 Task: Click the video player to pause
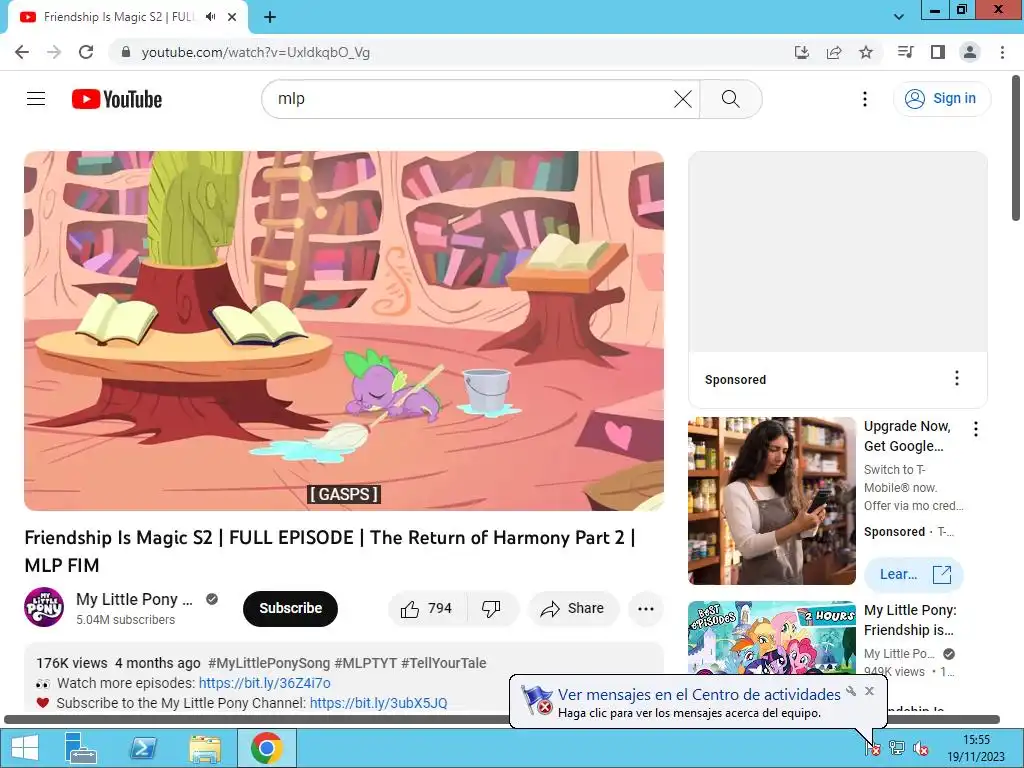tap(344, 331)
